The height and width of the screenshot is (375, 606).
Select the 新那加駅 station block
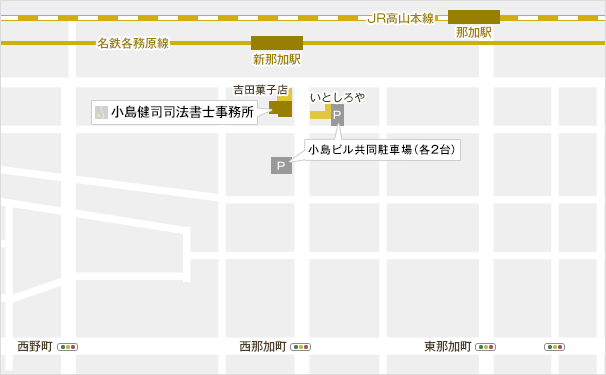[277, 43]
